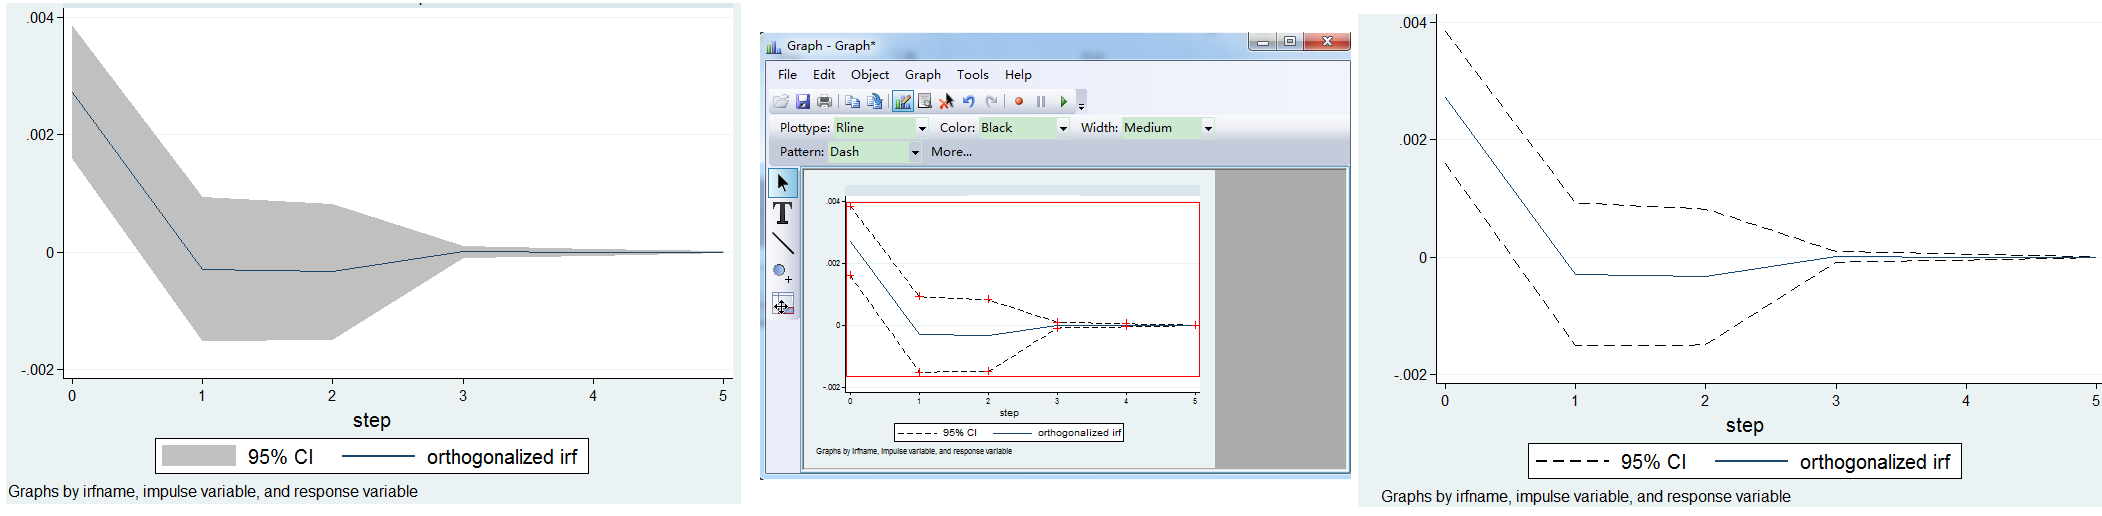Click the More... button
The height and width of the screenshot is (516, 2102).
[x=951, y=152]
